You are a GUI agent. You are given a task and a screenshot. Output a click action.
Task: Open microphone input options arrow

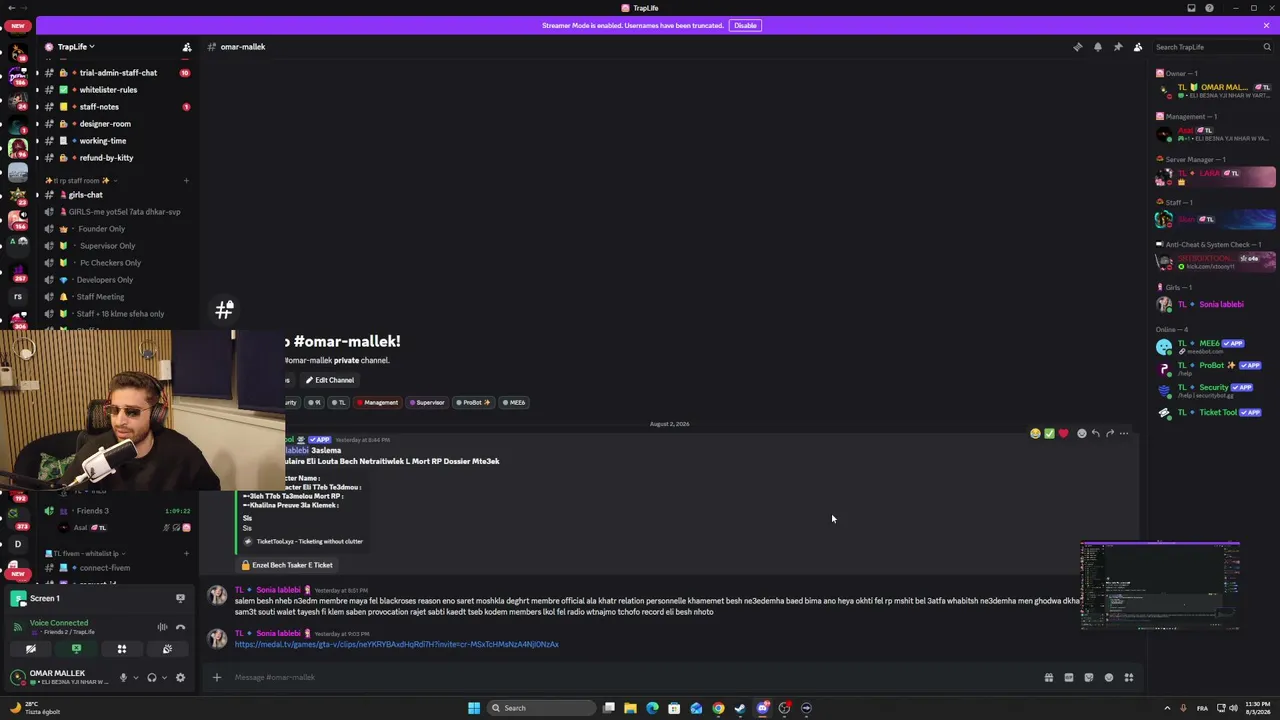pyautogui.click(x=135, y=677)
